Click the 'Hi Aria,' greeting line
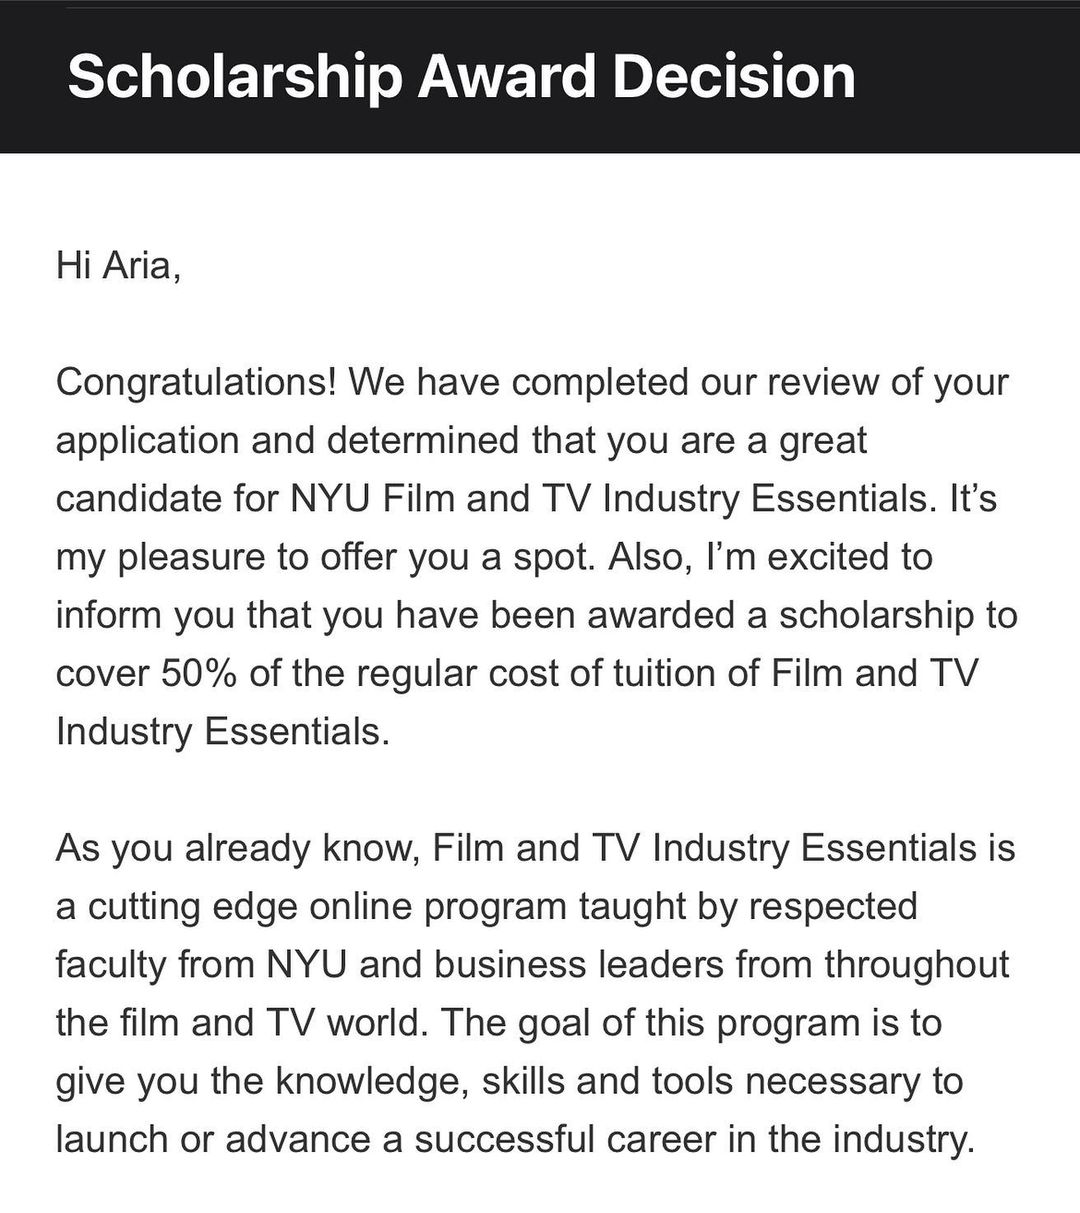The image size is (1080, 1213). tap(118, 265)
